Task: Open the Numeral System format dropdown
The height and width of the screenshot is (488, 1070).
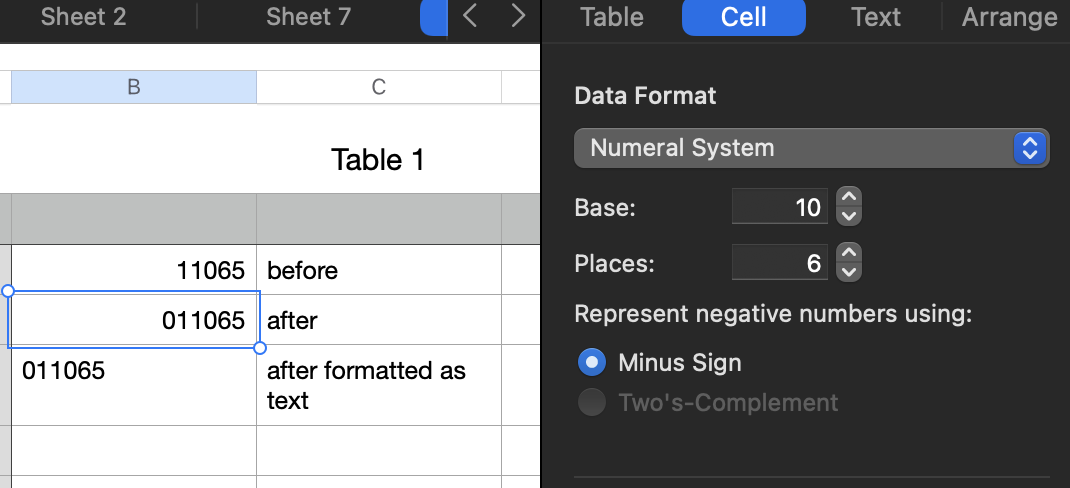Action: (811, 148)
